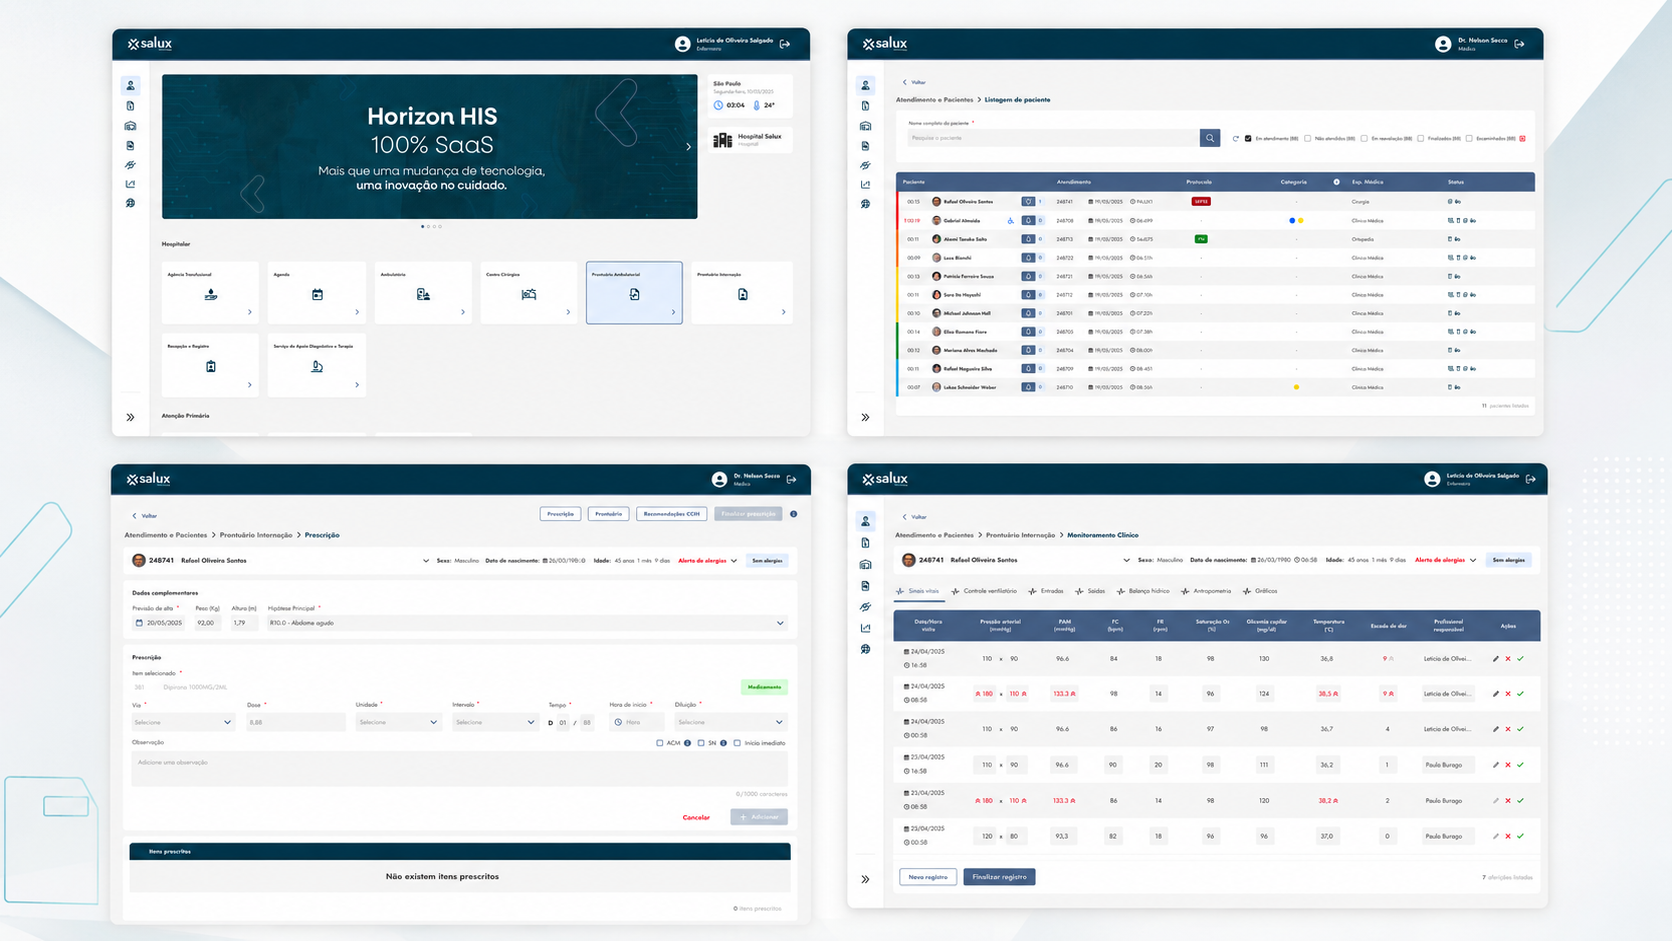Check the Encaminhados filter checkbox
Screen dimensions: 1672x941
[x=1469, y=139]
